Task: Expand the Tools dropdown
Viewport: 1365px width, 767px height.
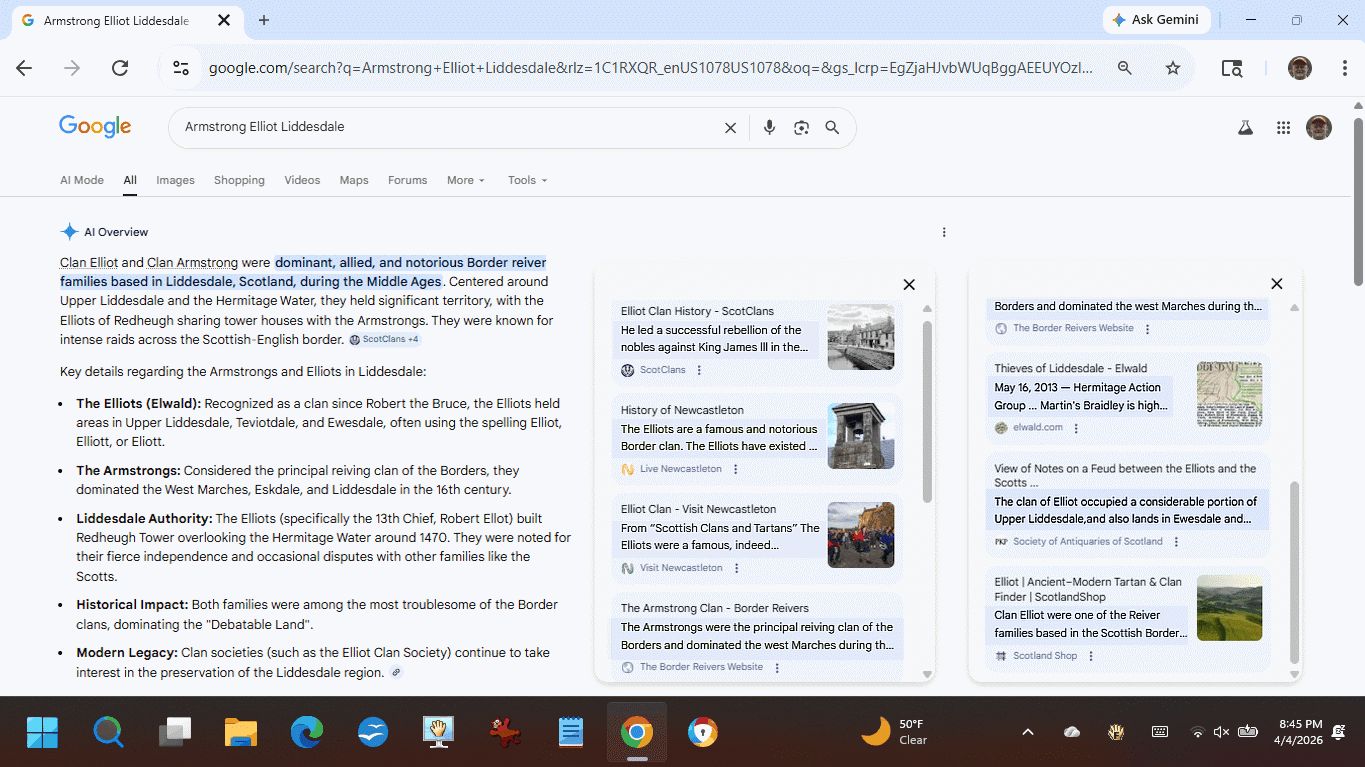Action: tap(527, 180)
